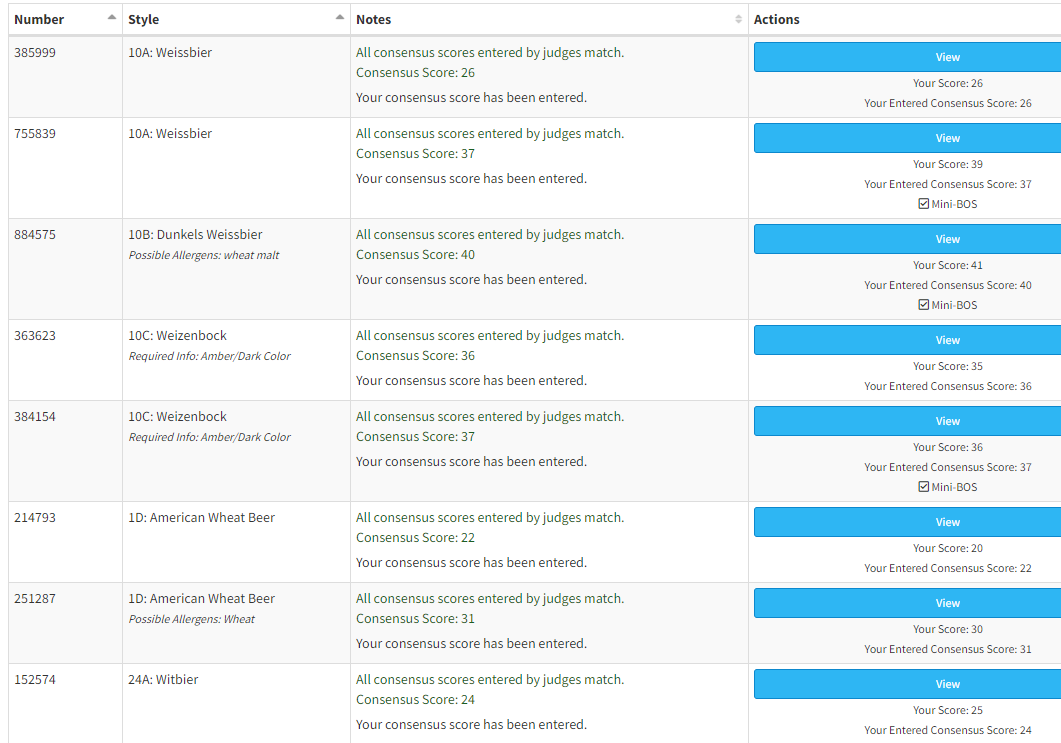This screenshot has height=743, width=1061.
Task: Click the Notes column header
Action: (374, 19)
